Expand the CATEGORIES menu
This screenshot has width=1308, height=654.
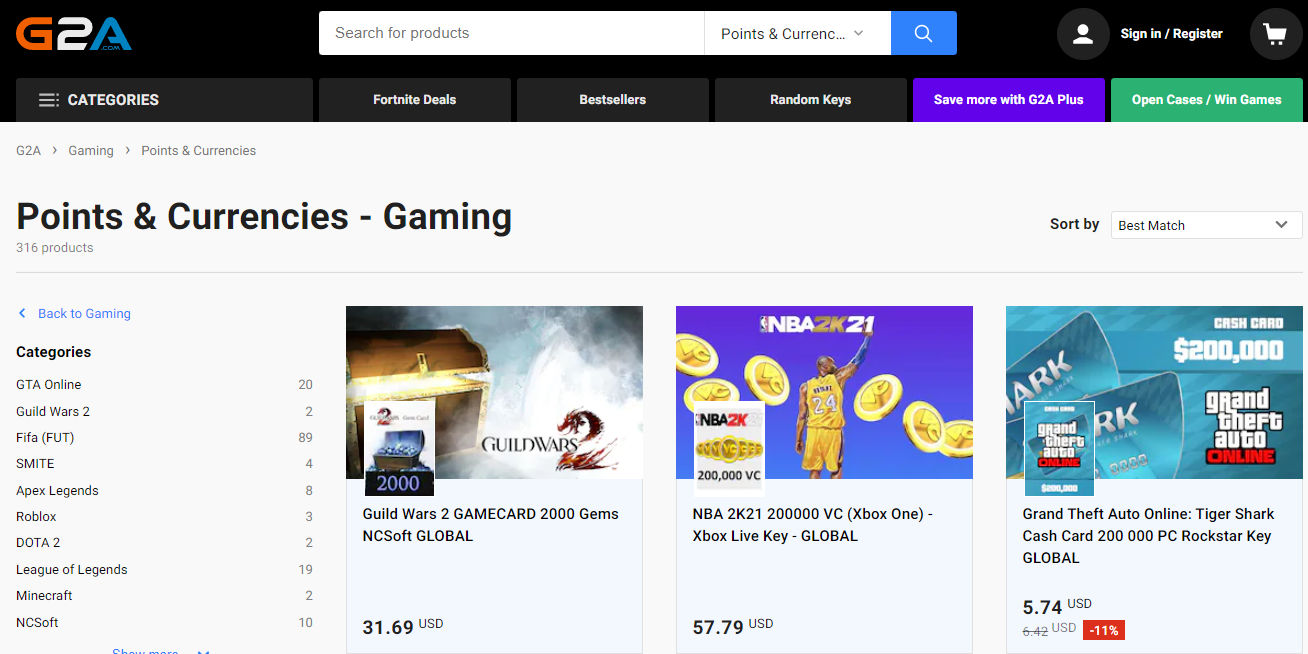click(164, 100)
